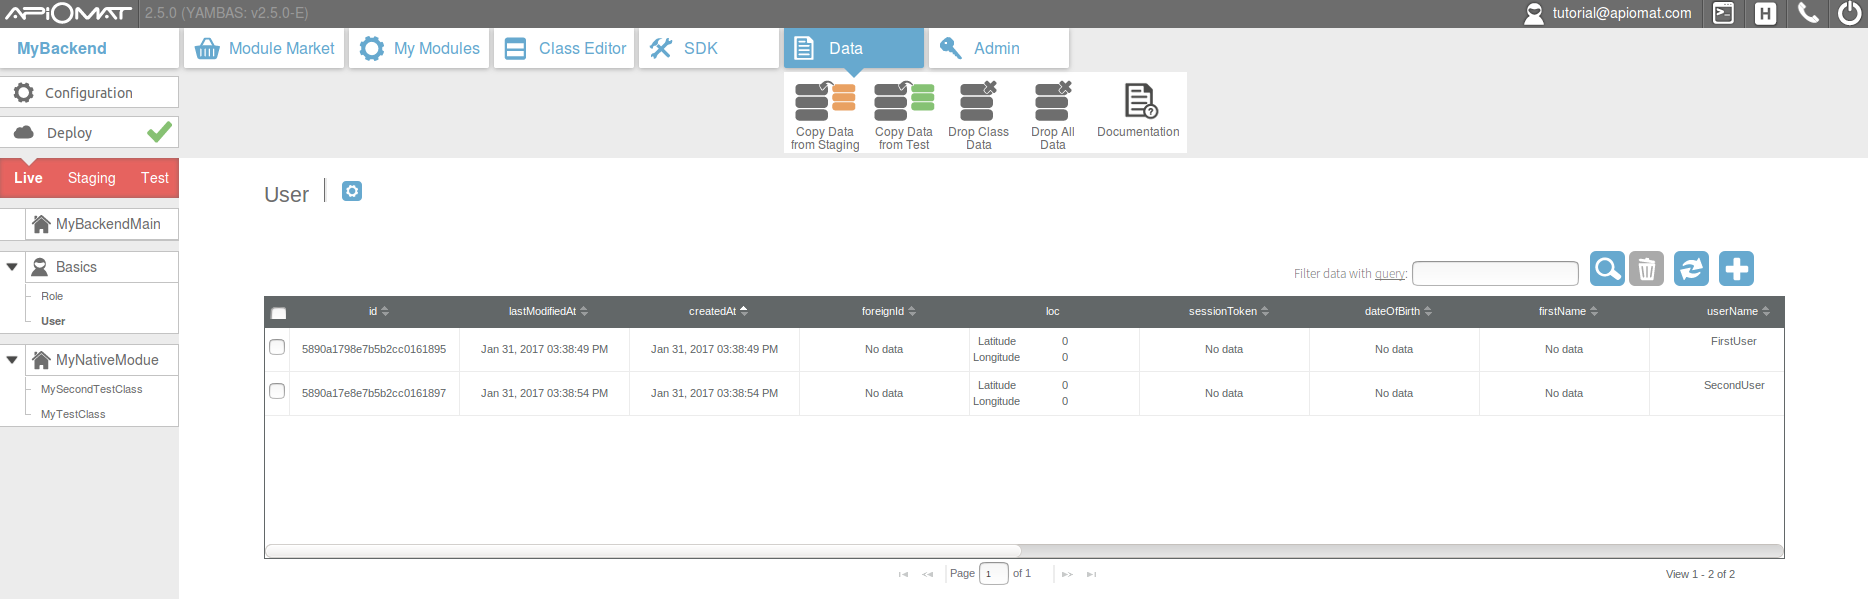This screenshot has width=1868, height=599.
Task: Click the magnifier search button
Action: (x=1607, y=269)
